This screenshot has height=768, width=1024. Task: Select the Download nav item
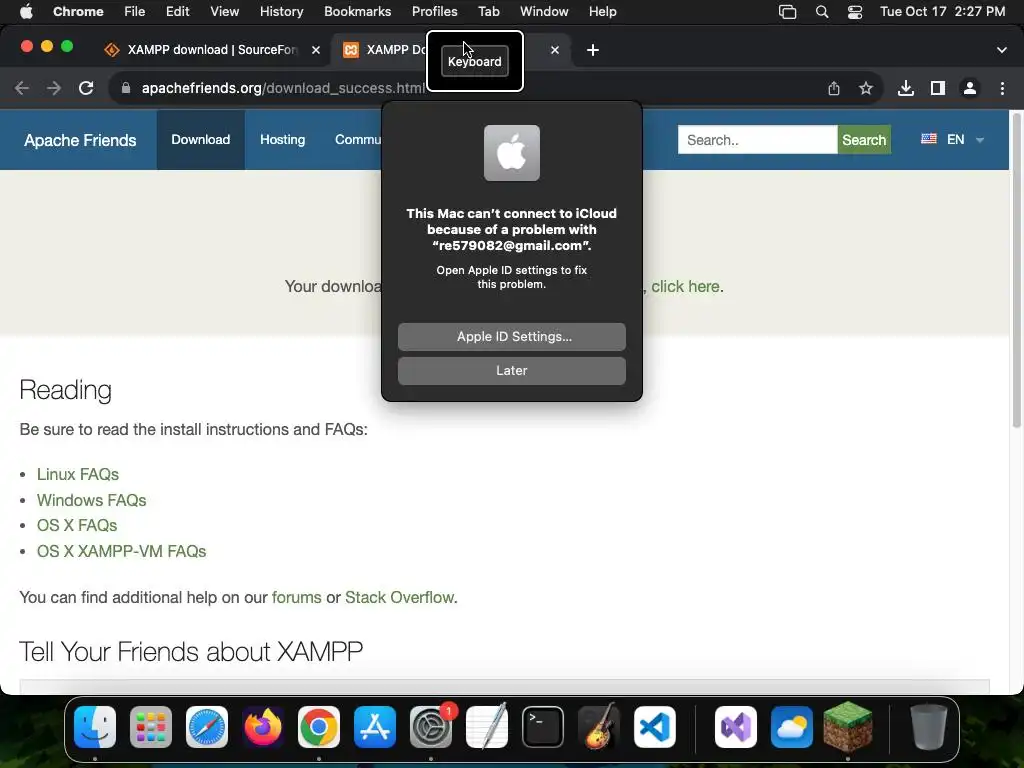pyautogui.click(x=200, y=140)
